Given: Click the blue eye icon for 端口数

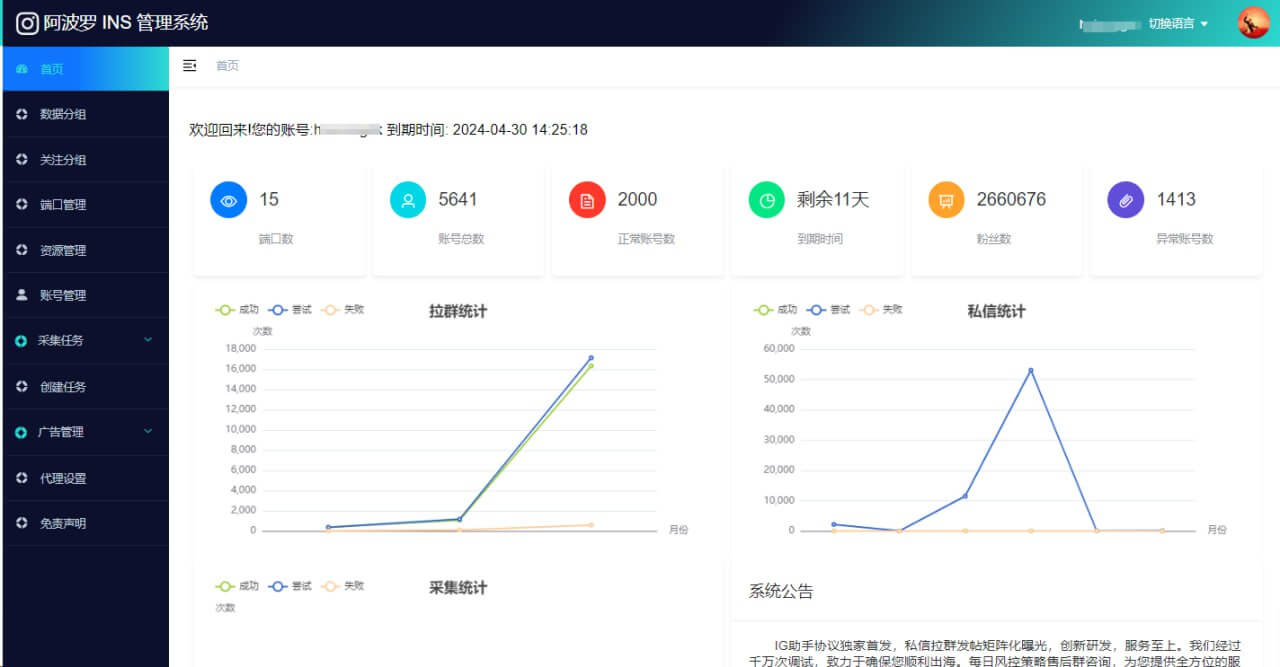Looking at the screenshot, I should tap(228, 200).
